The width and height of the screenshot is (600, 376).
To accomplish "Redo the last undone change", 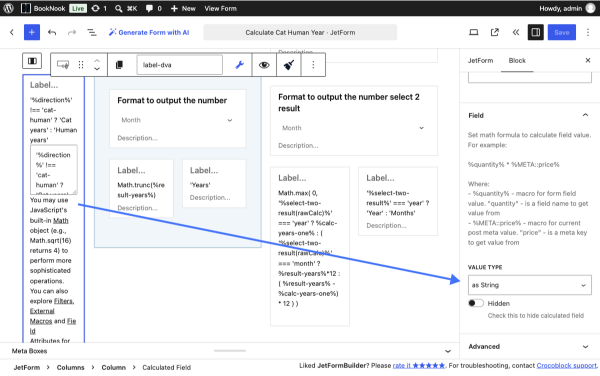I will click(x=72, y=32).
